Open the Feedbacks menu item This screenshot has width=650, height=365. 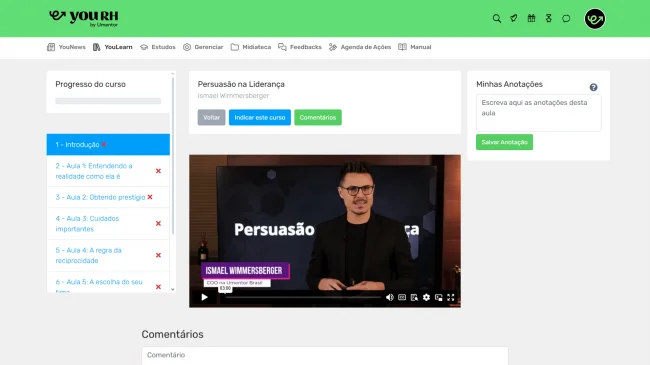click(300, 47)
